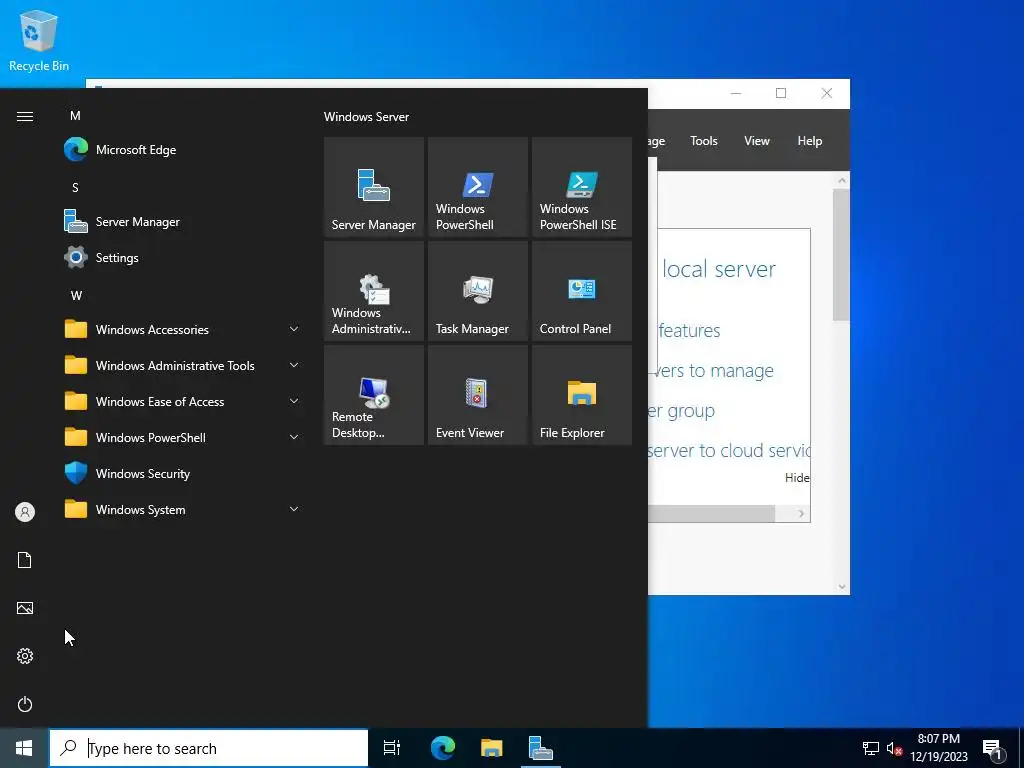This screenshot has width=1024, height=768.
Task: Click the 'W' letter header in the app list
Action: (76, 295)
